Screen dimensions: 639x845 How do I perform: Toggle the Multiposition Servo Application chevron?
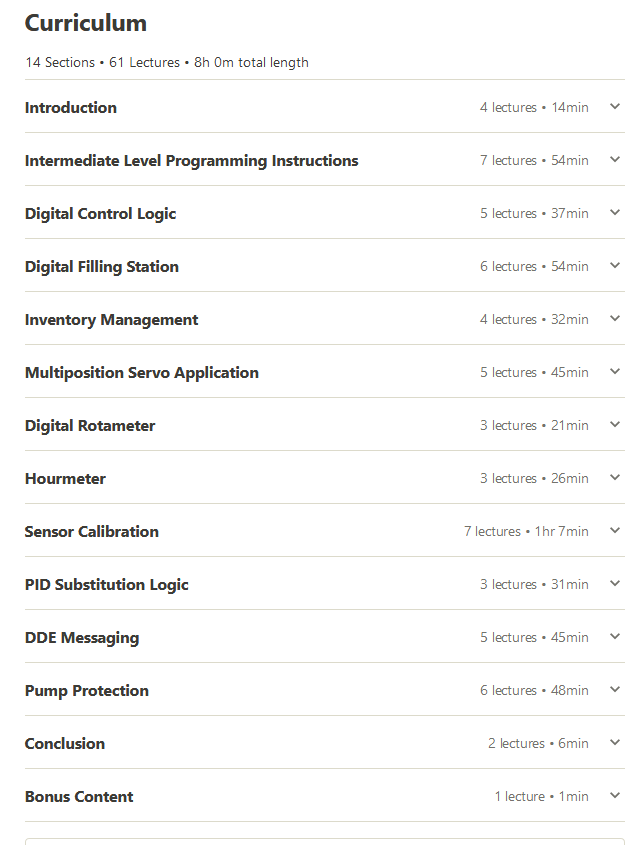(x=615, y=372)
